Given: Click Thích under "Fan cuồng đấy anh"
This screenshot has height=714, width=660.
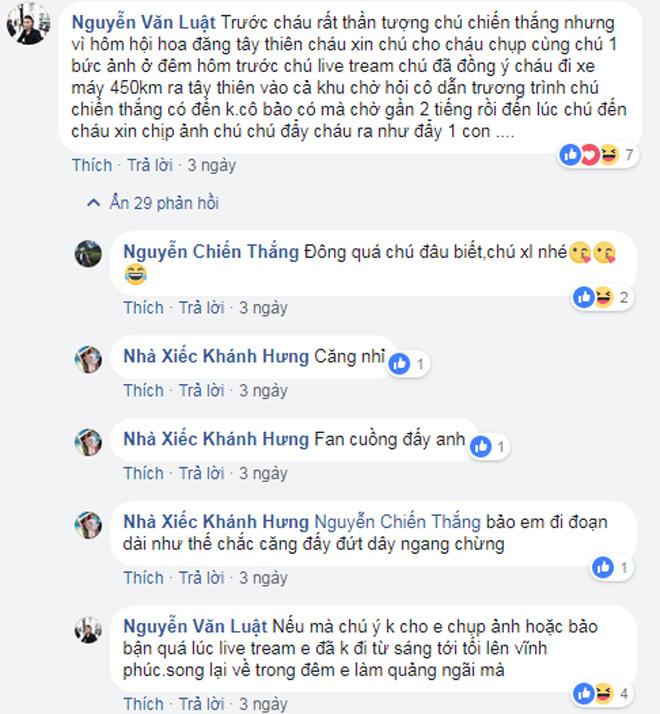Looking at the screenshot, I should click(143, 473).
